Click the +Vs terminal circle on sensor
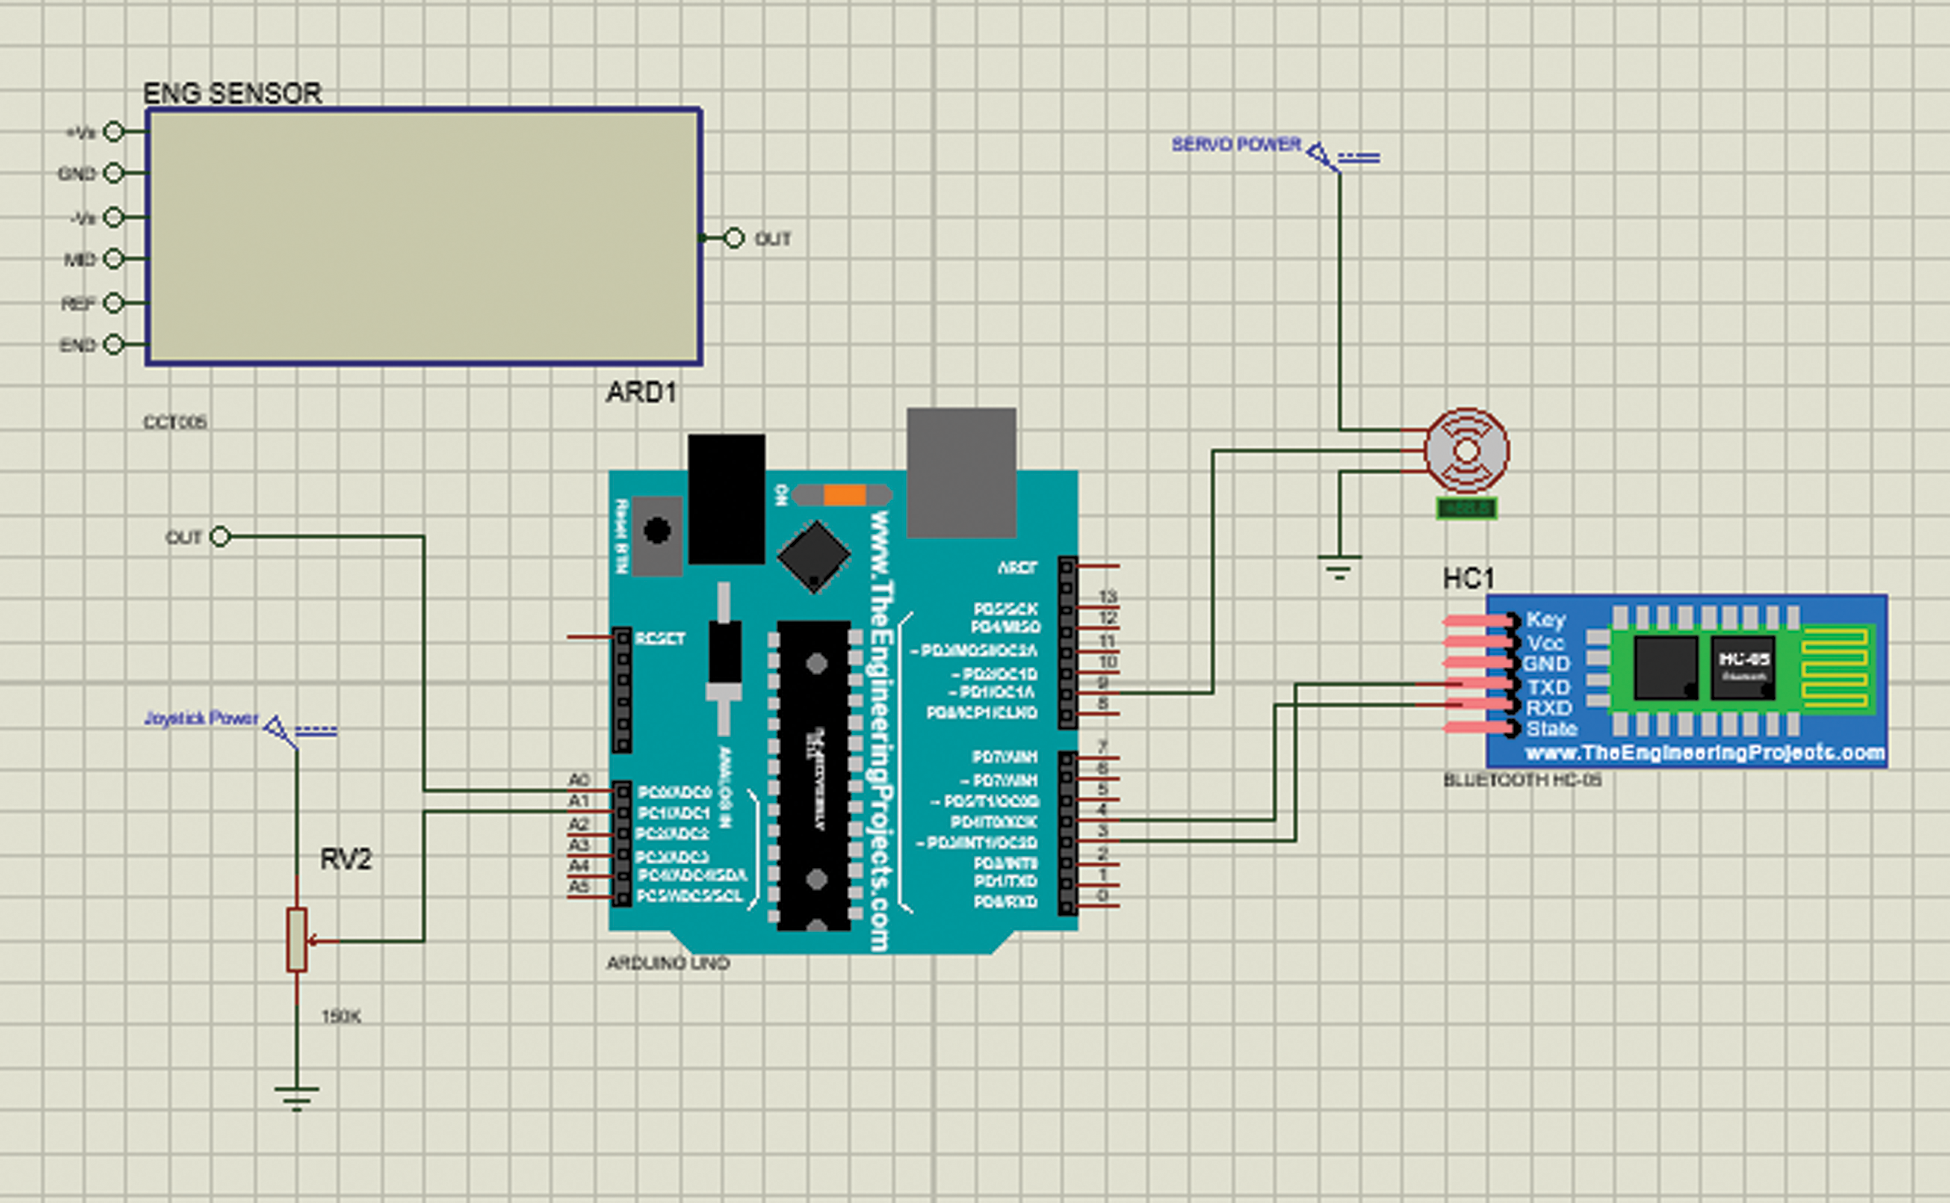Image resolution: width=1950 pixels, height=1203 pixels. point(114,131)
